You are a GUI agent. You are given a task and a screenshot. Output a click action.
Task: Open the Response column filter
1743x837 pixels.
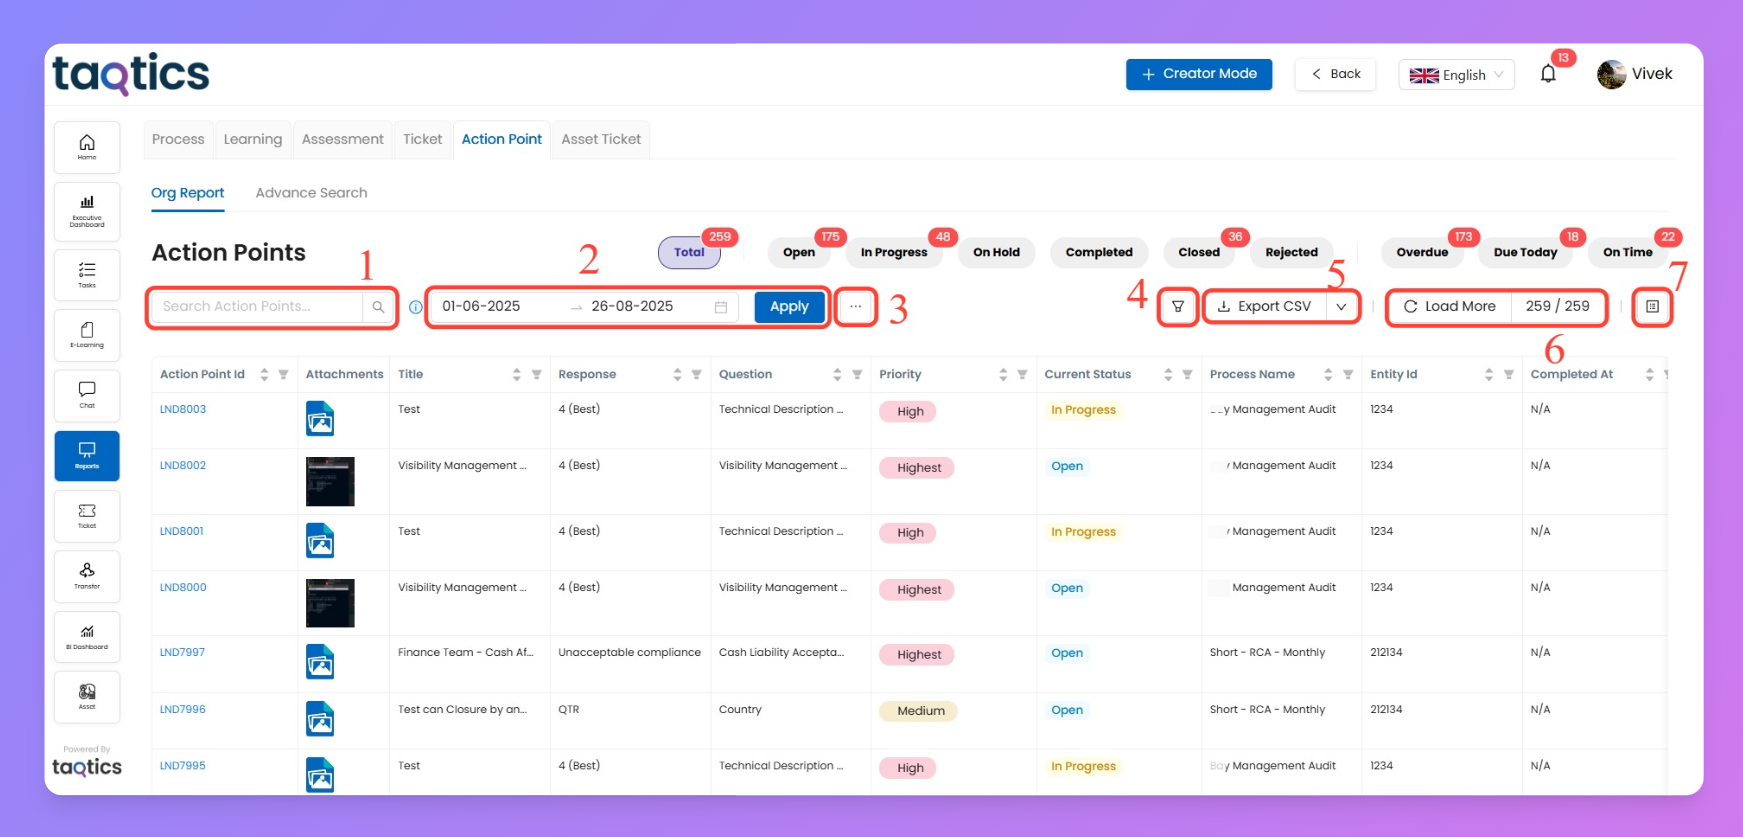point(696,375)
